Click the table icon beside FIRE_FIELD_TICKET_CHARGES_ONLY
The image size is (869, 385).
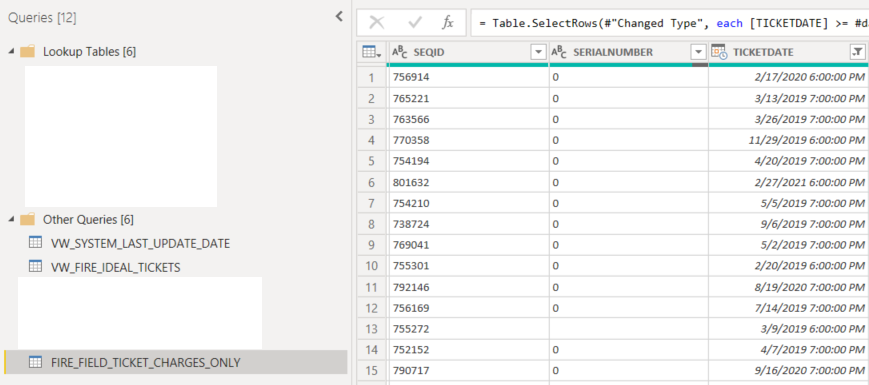click(x=35, y=362)
